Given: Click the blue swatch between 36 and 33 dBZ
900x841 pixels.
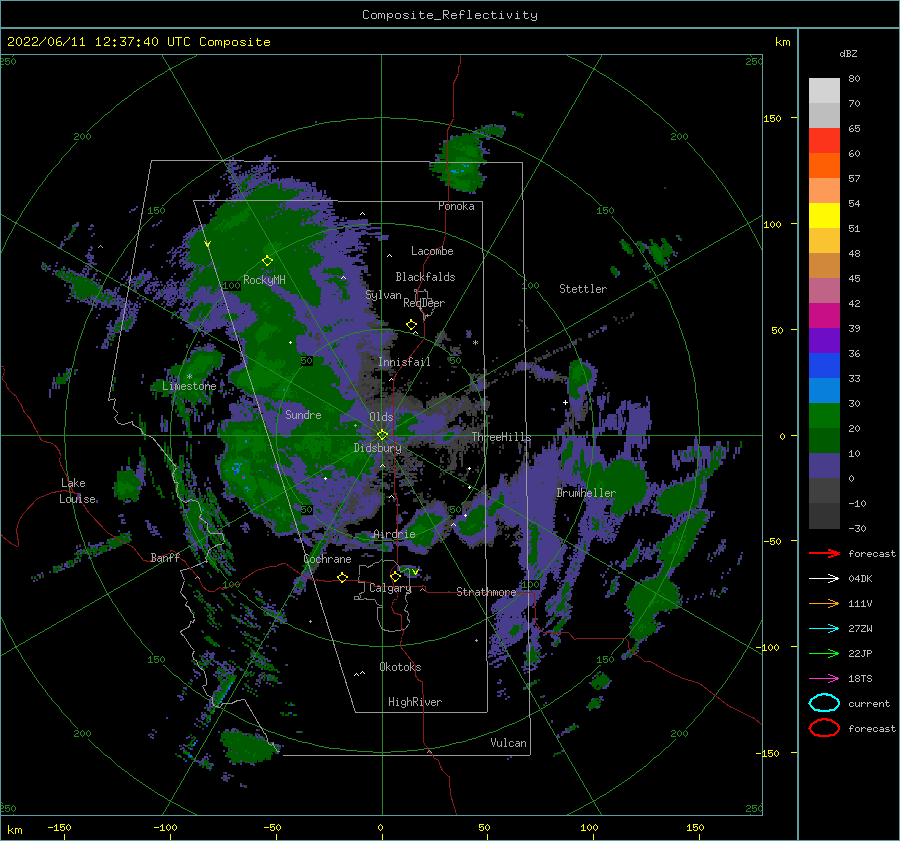Looking at the screenshot, I should pos(824,366).
